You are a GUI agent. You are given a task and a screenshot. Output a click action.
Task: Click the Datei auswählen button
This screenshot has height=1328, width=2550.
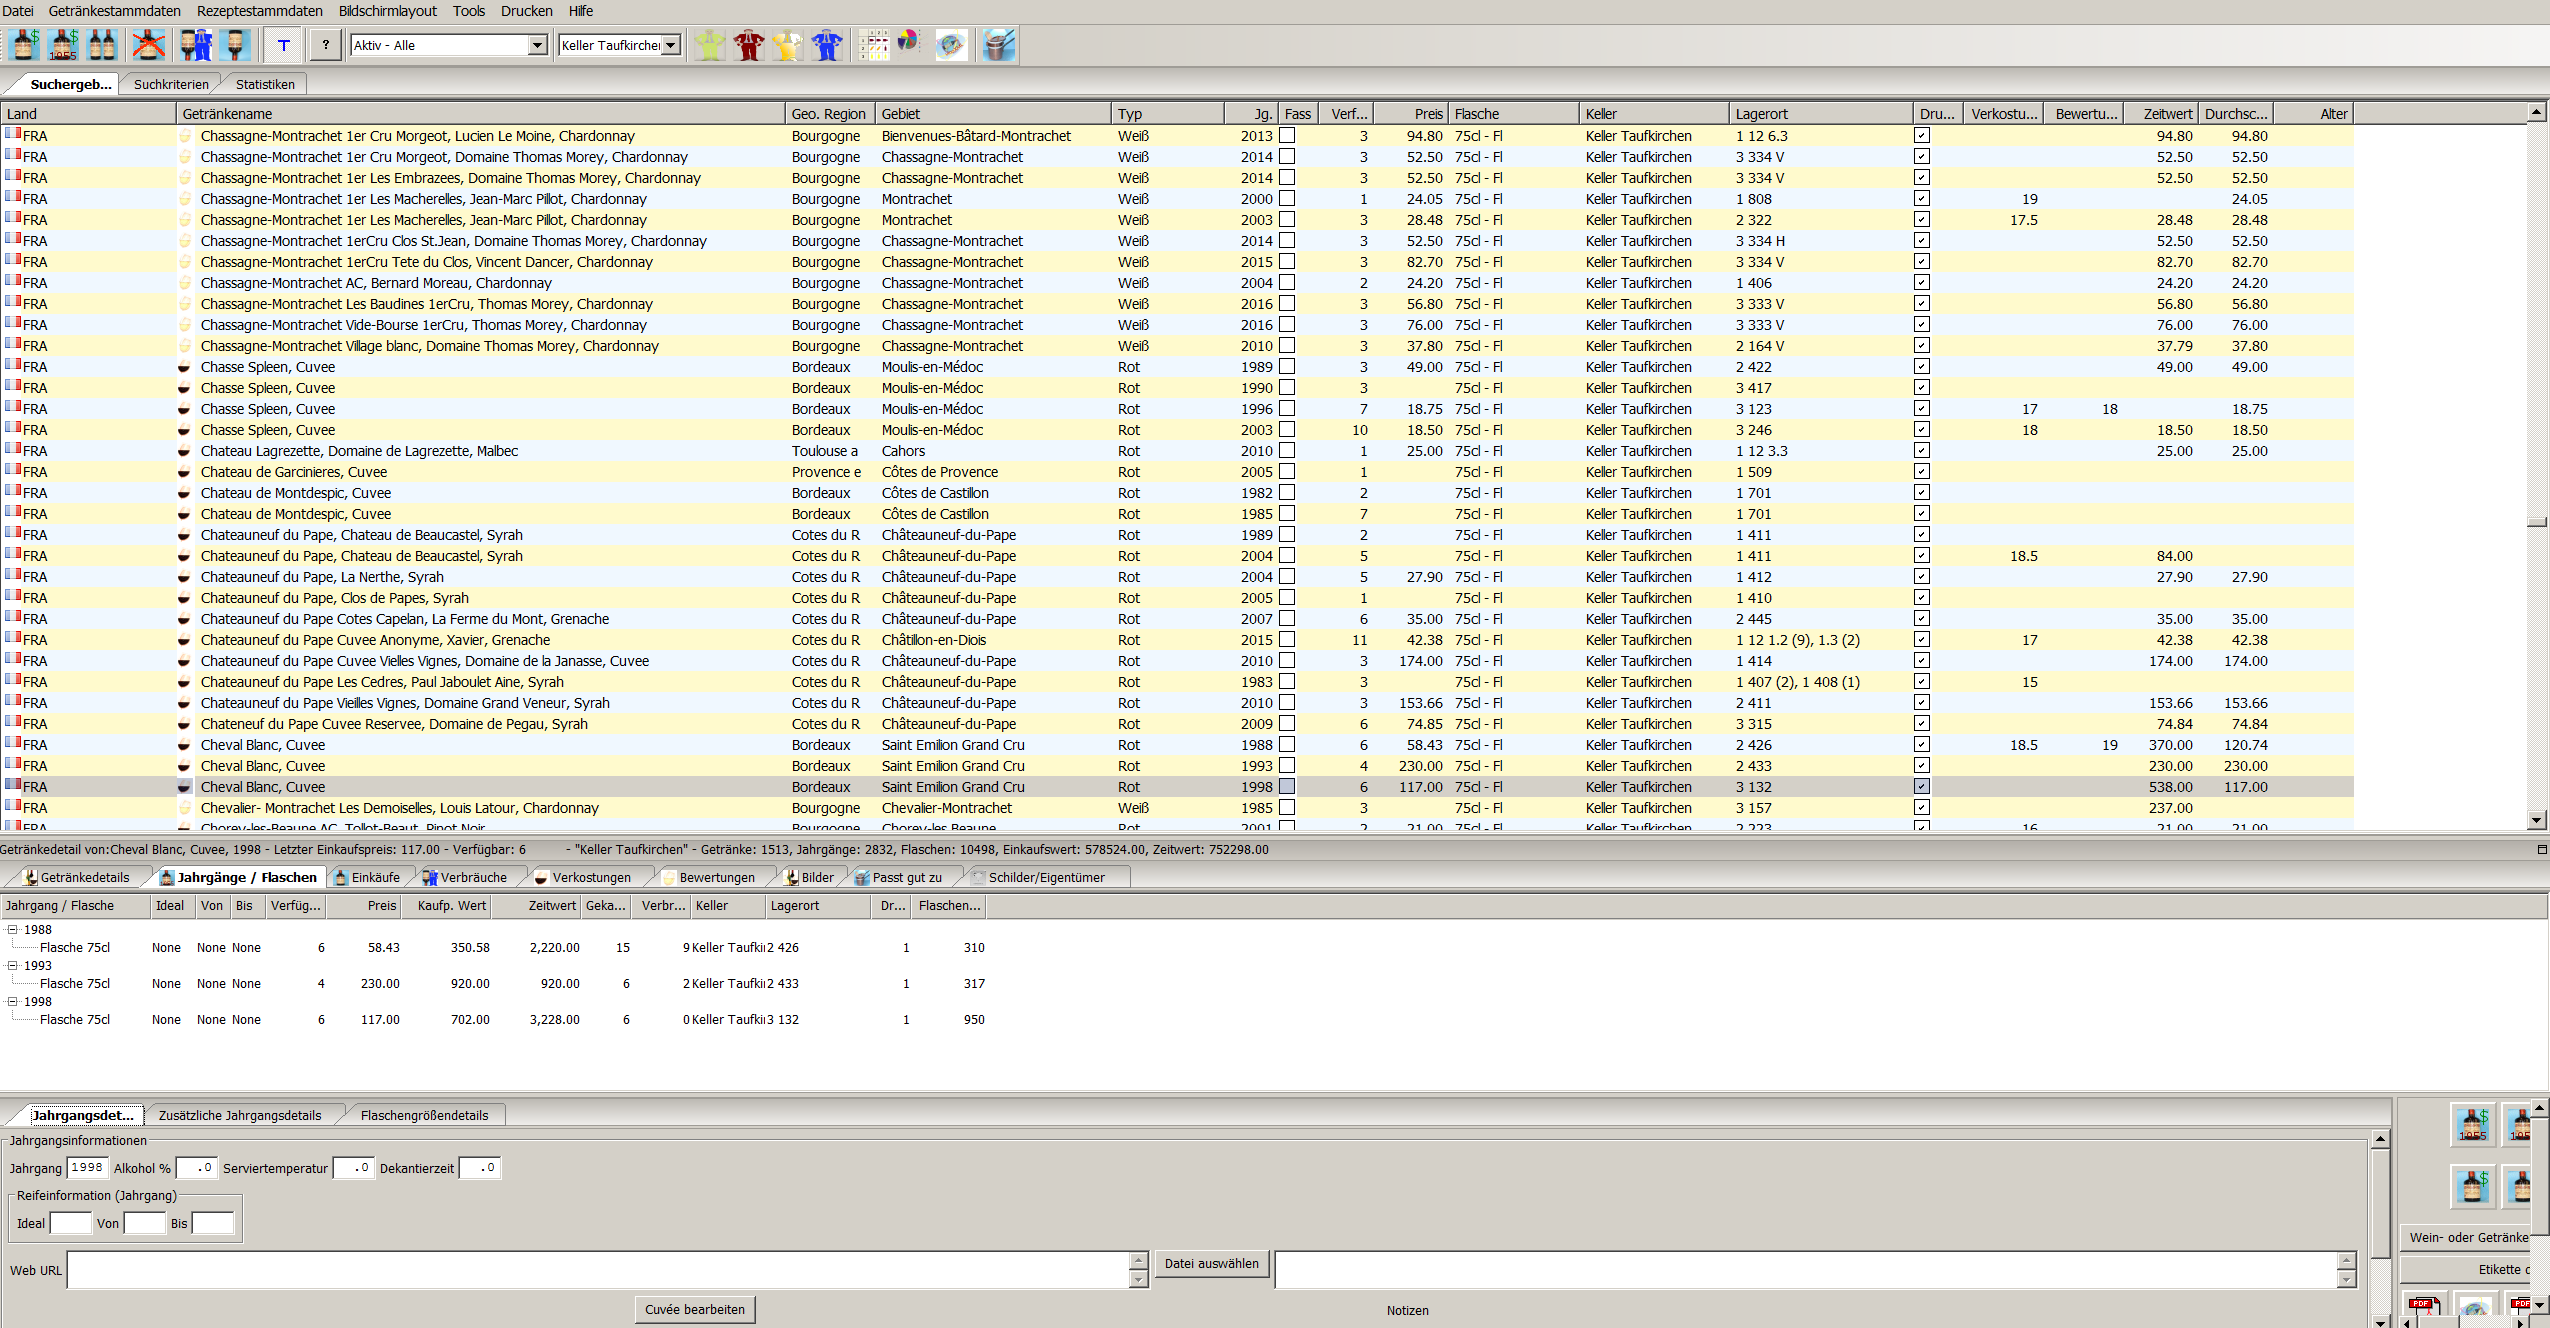(x=1211, y=1263)
